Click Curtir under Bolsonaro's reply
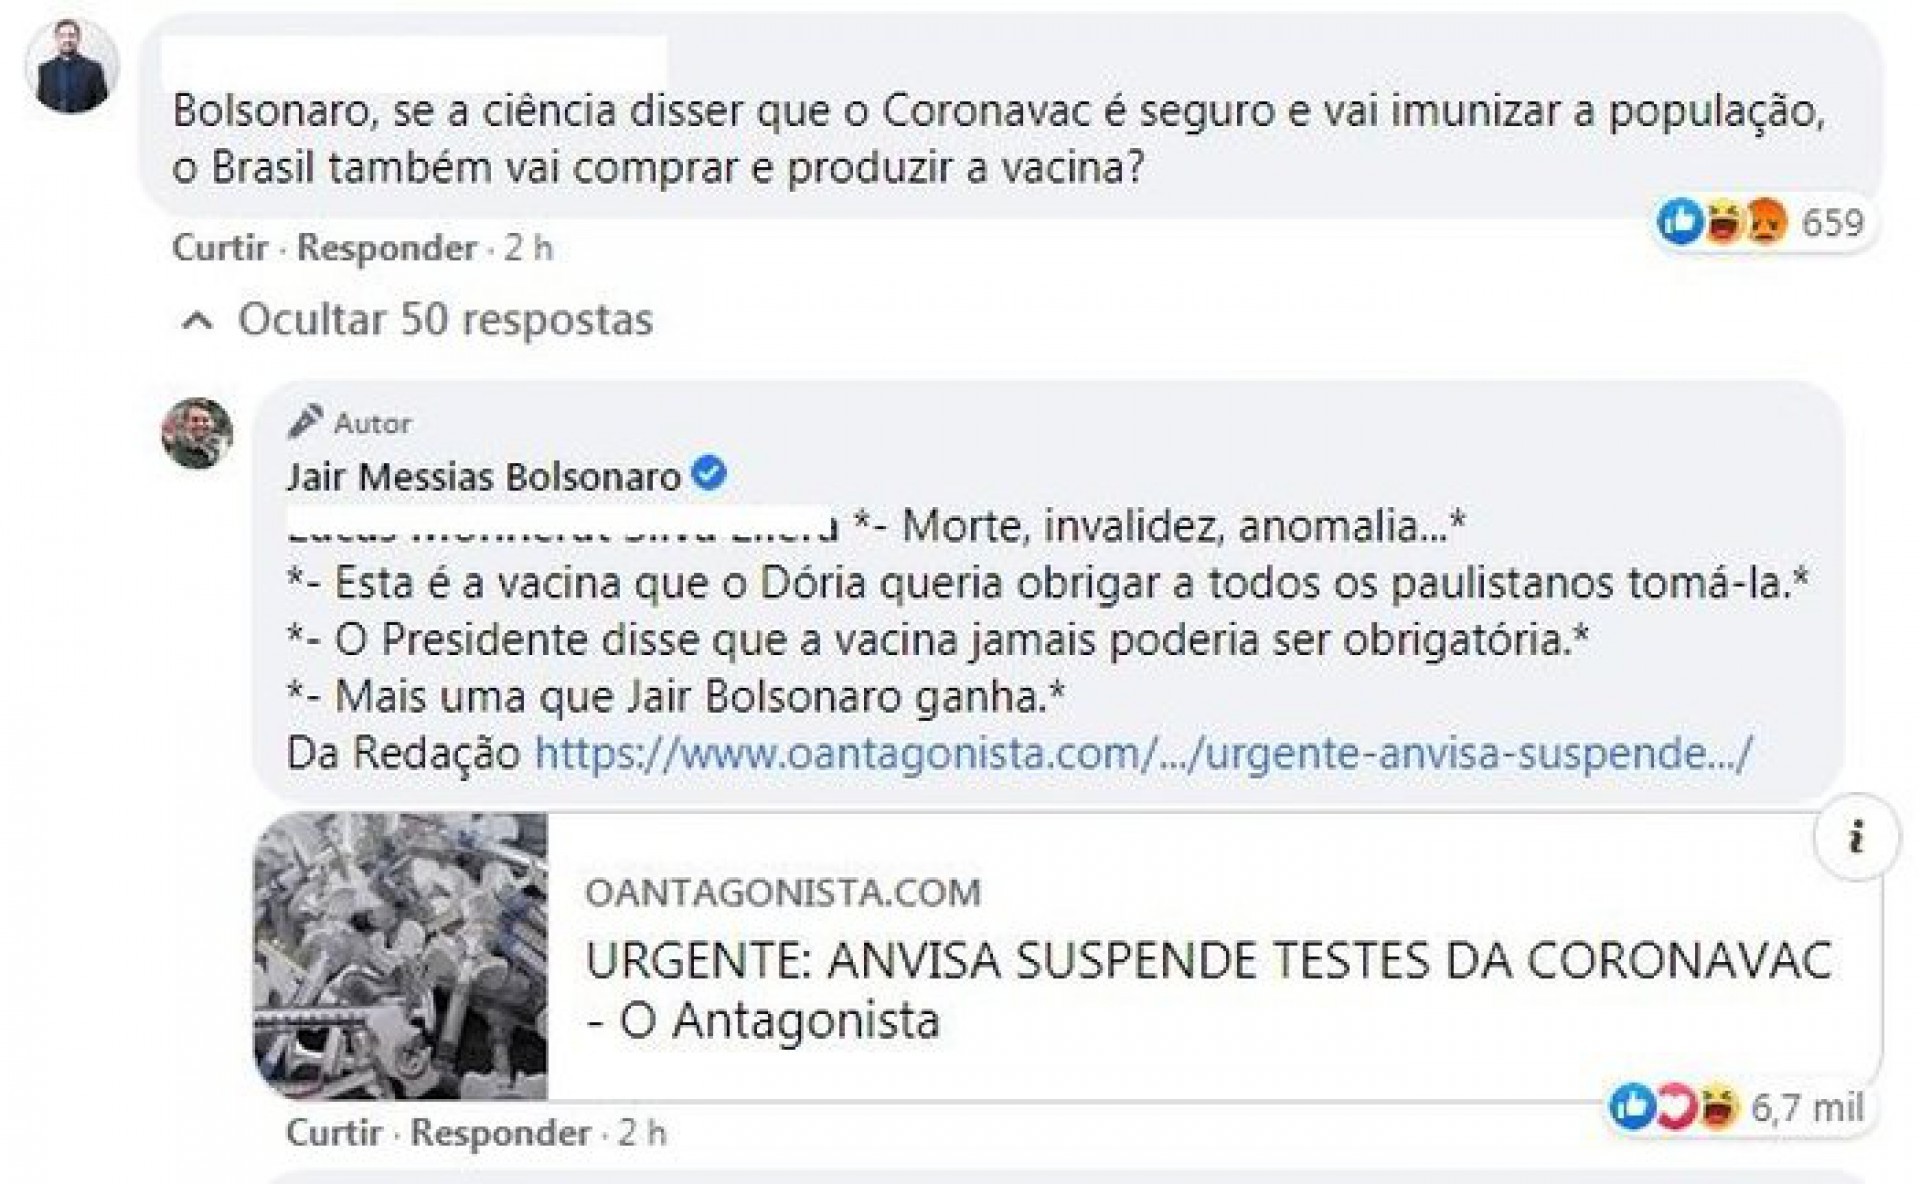The height and width of the screenshot is (1184, 1920). [334, 1133]
